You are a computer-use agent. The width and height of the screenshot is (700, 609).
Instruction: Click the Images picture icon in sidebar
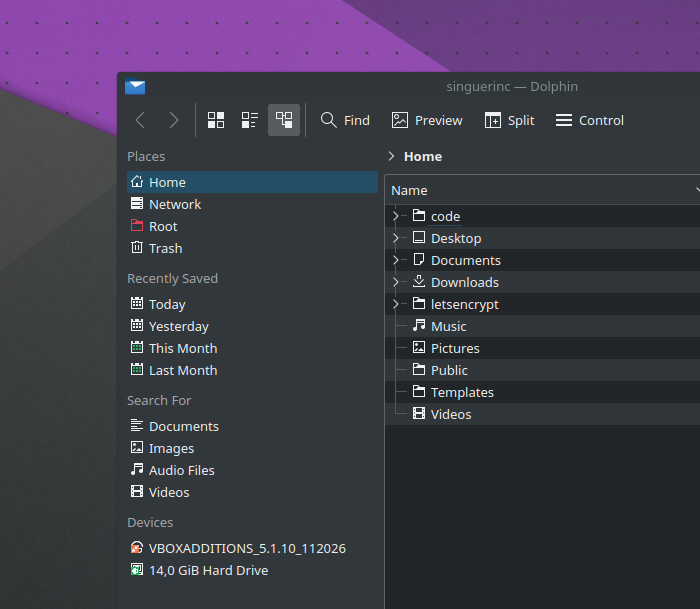tap(137, 447)
